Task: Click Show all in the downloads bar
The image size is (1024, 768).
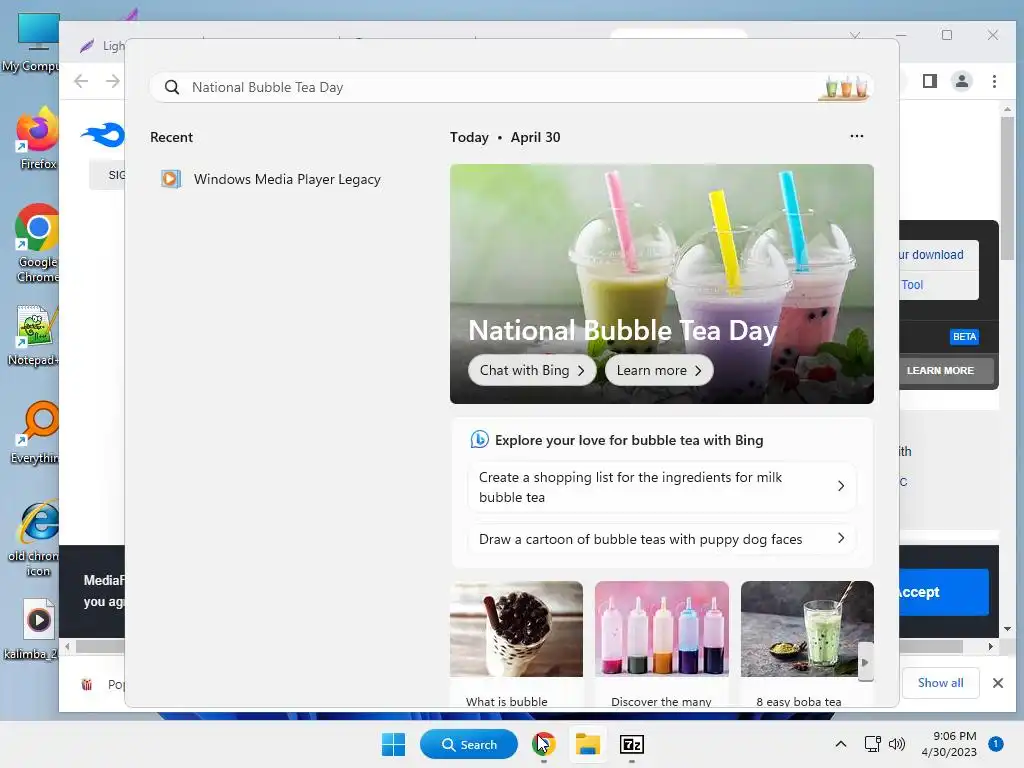Action: pyautogui.click(x=940, y=682)
